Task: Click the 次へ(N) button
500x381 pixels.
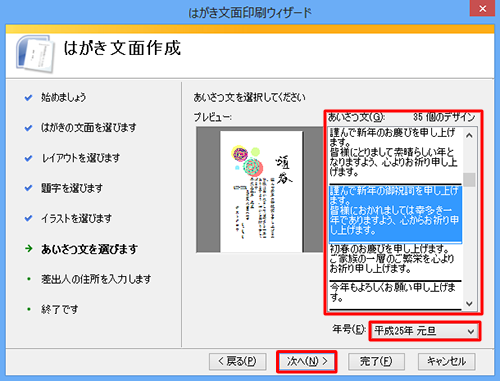Action: (307, 362)
